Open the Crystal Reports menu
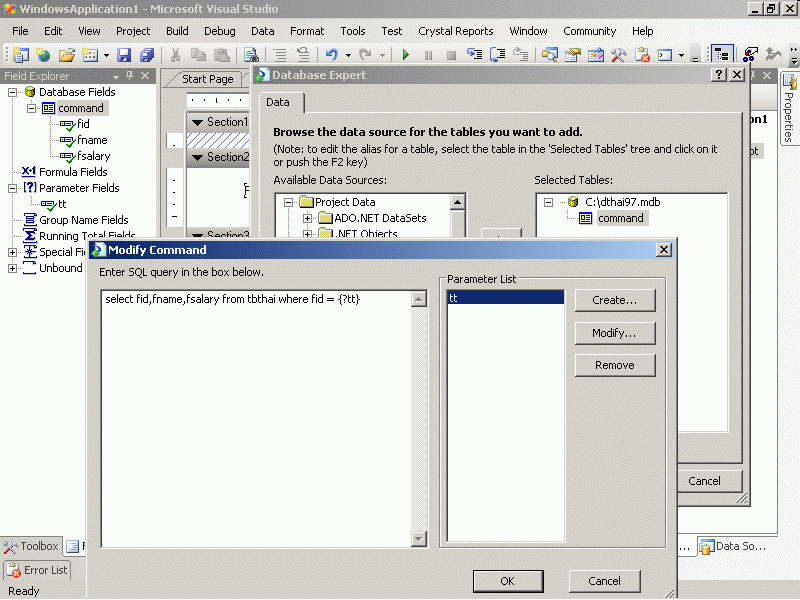 457,31
